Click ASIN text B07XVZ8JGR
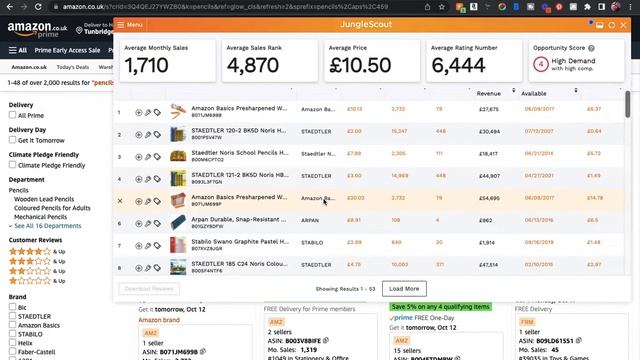The width and height of the screenshot is (640, 360). (x=207, y=249)
